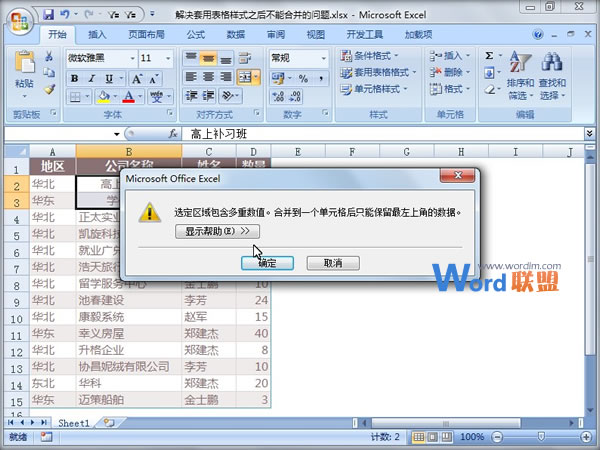
Task: Switch to the 数据 tab
Action: (x=236, y=34)
